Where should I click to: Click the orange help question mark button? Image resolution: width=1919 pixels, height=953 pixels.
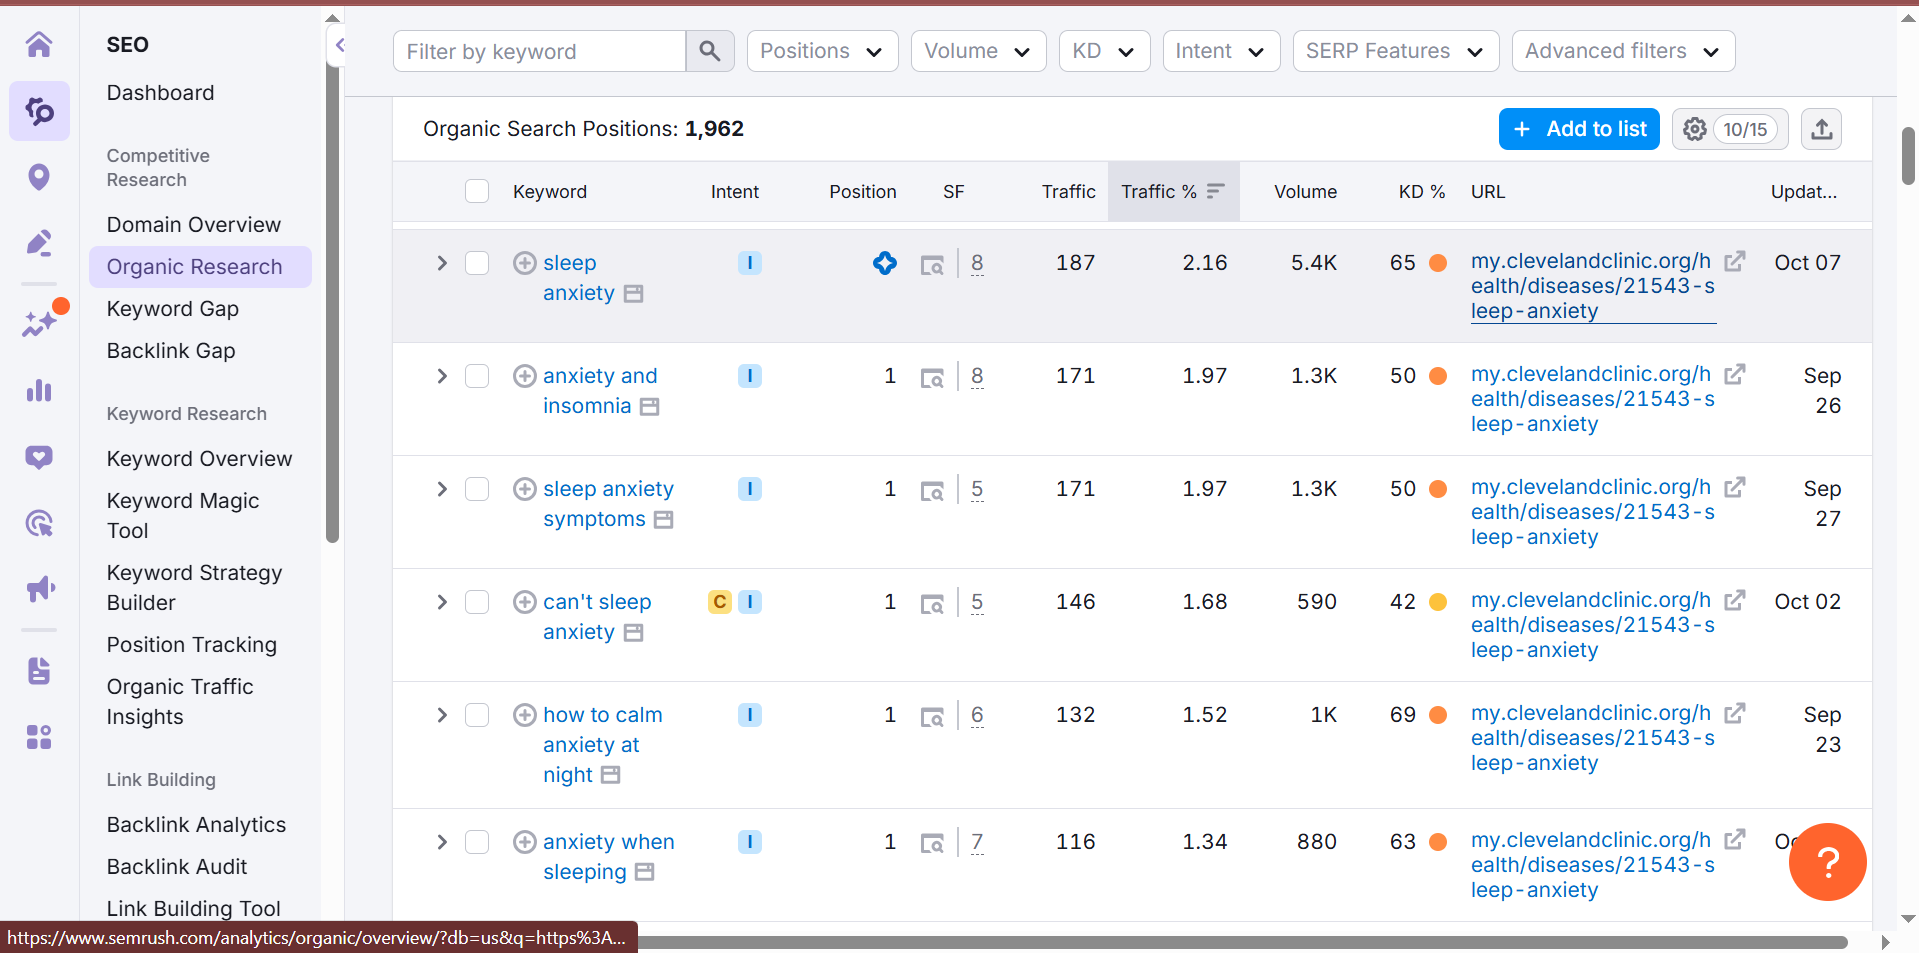[x=1827, y=861]
